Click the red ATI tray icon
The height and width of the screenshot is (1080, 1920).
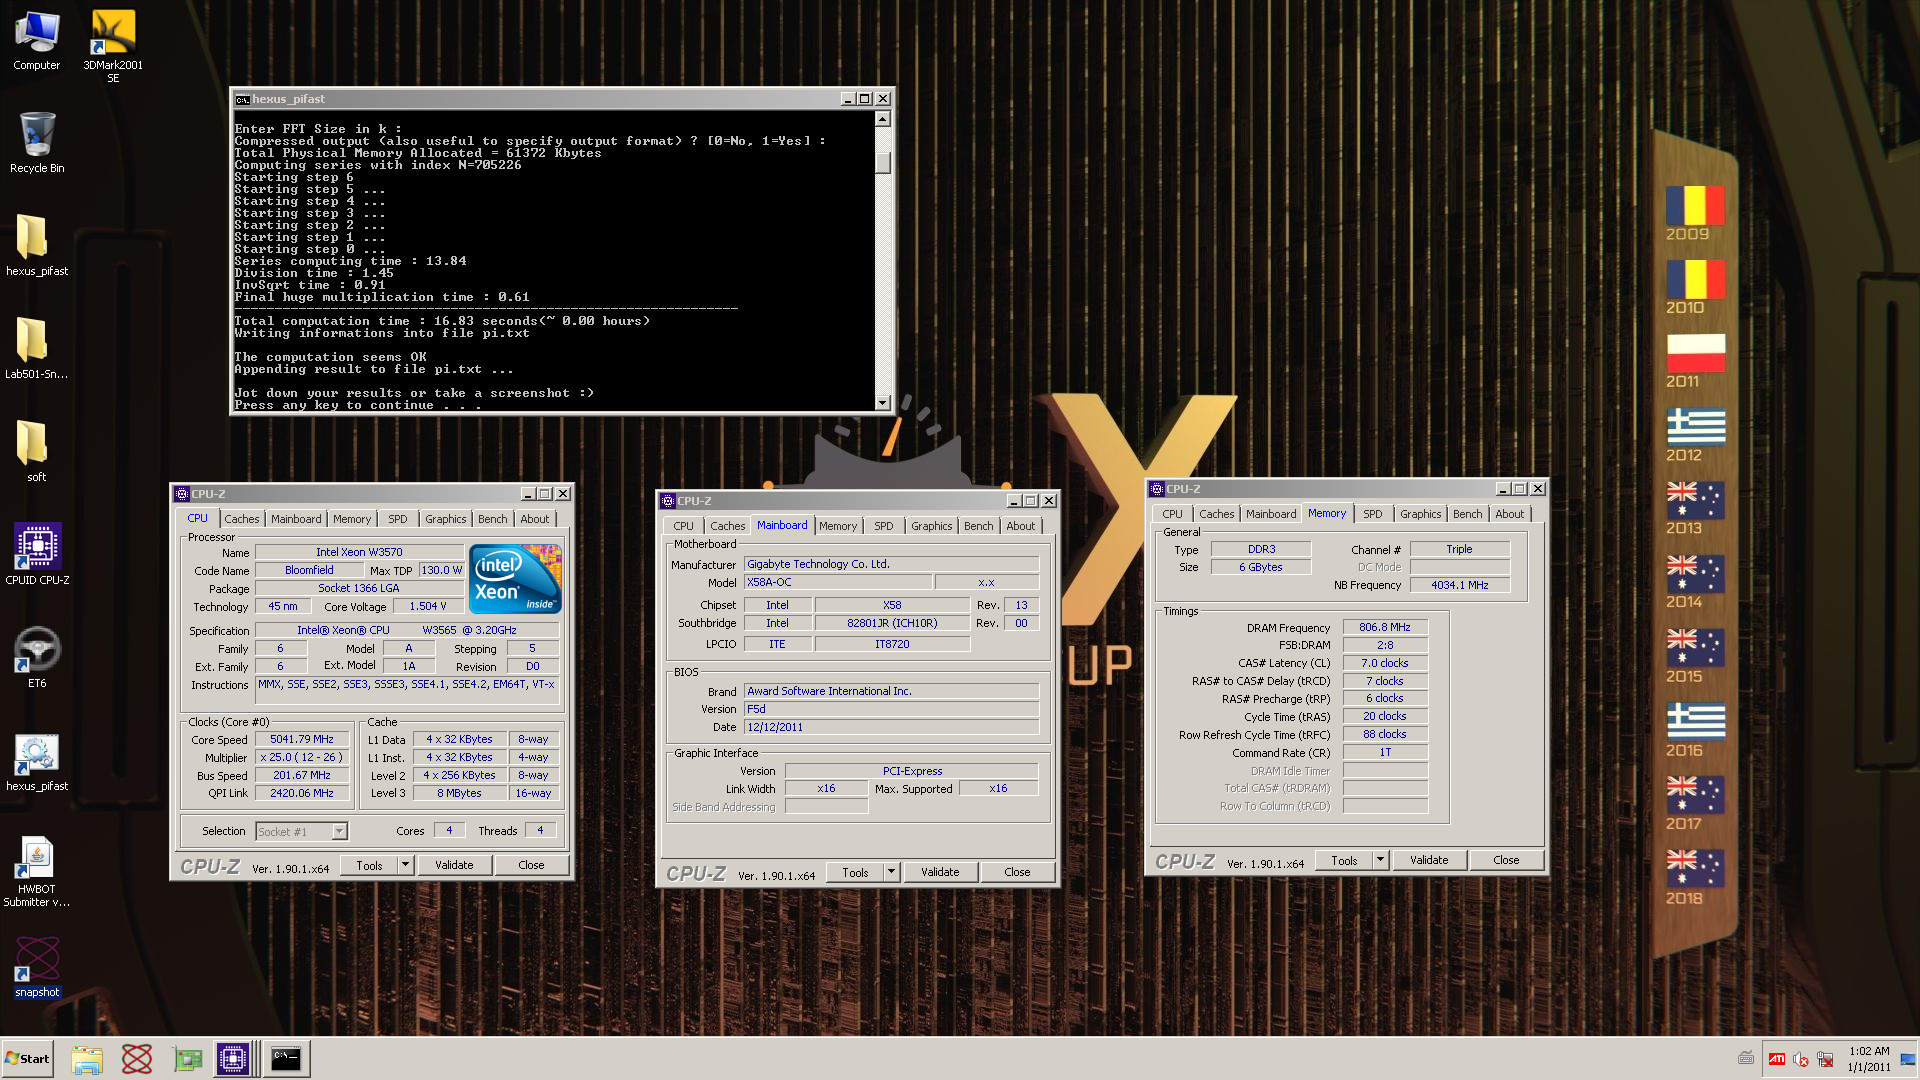[x=1777, y=1059]
